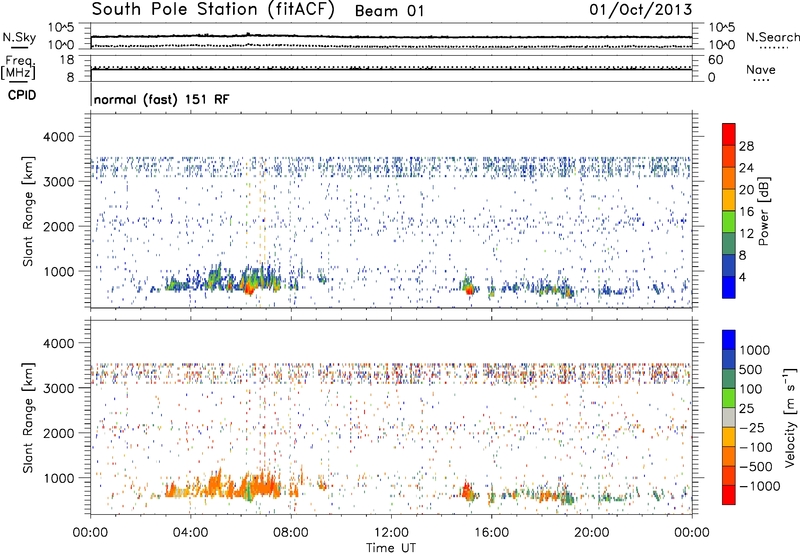
Task: Click the date 01/Oct/2013
Action: point(641,9)
